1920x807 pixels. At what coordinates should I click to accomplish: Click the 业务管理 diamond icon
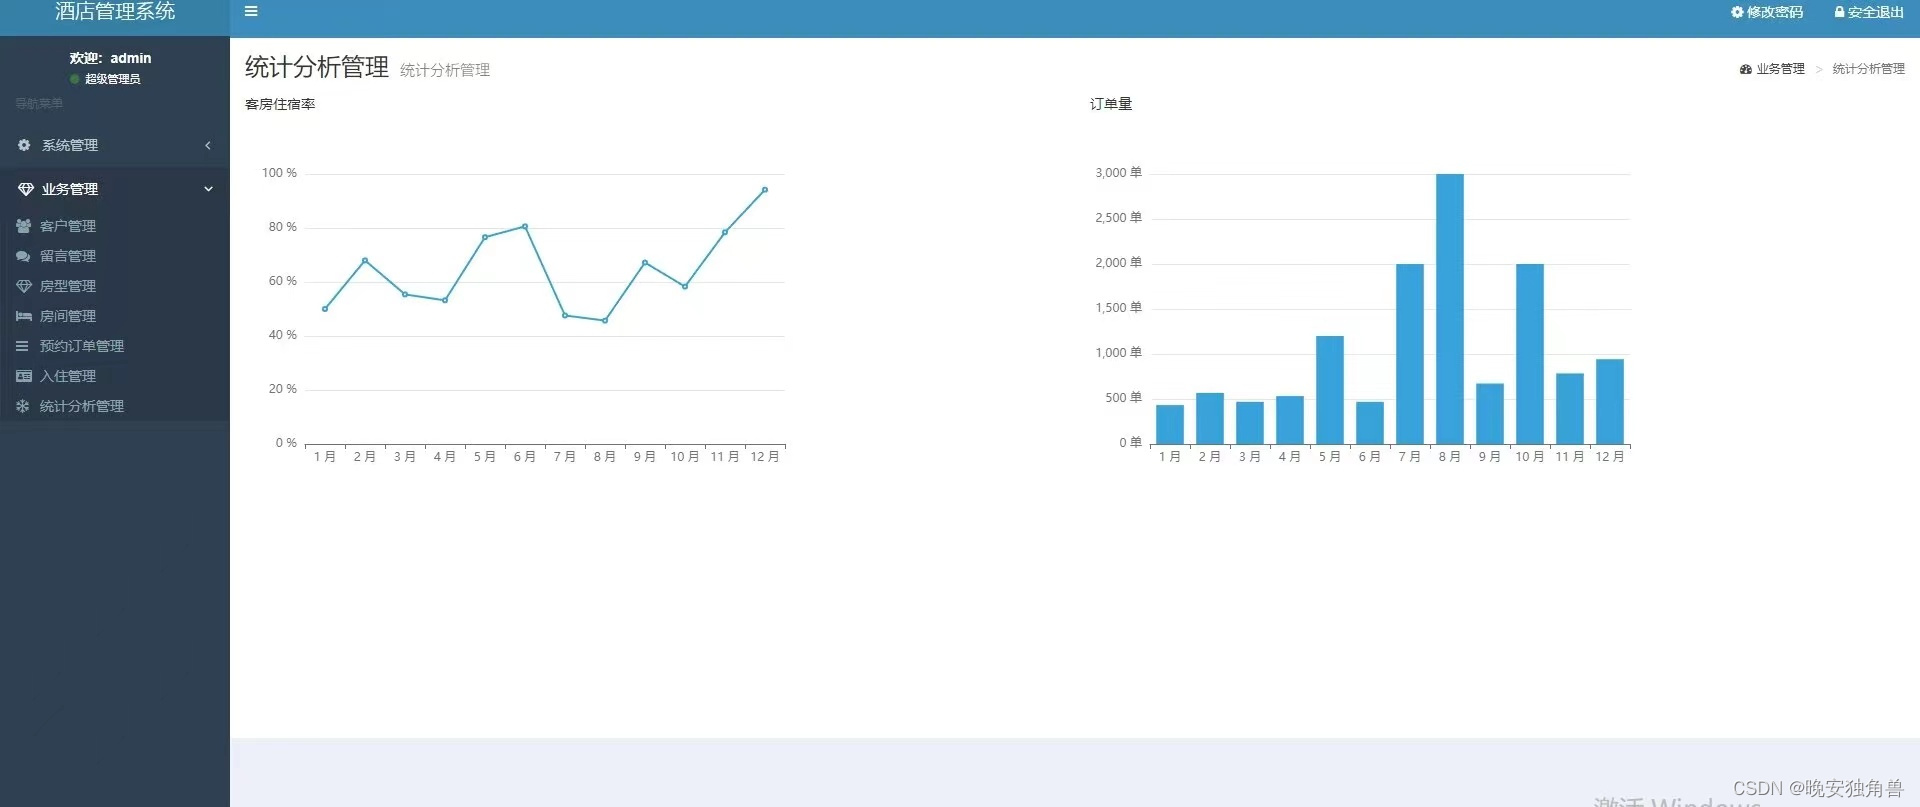click(x=26, y=189)
